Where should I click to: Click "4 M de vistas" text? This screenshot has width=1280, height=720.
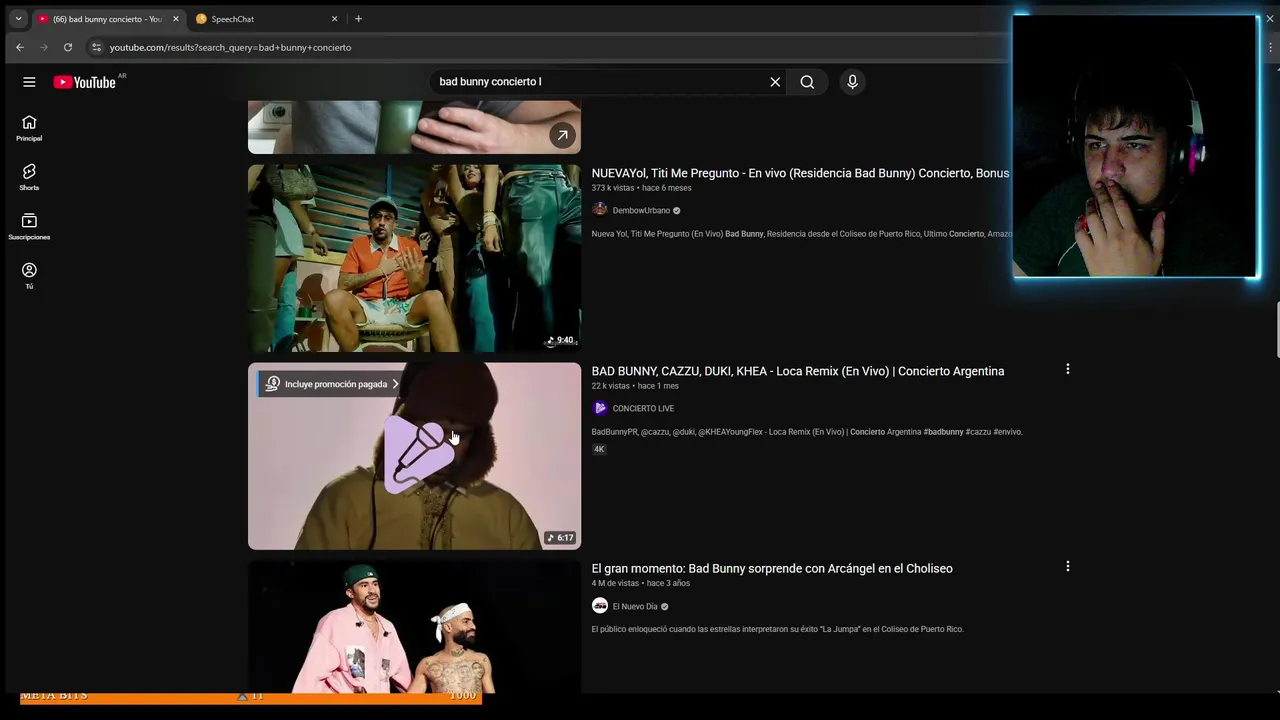coord(615,583)
